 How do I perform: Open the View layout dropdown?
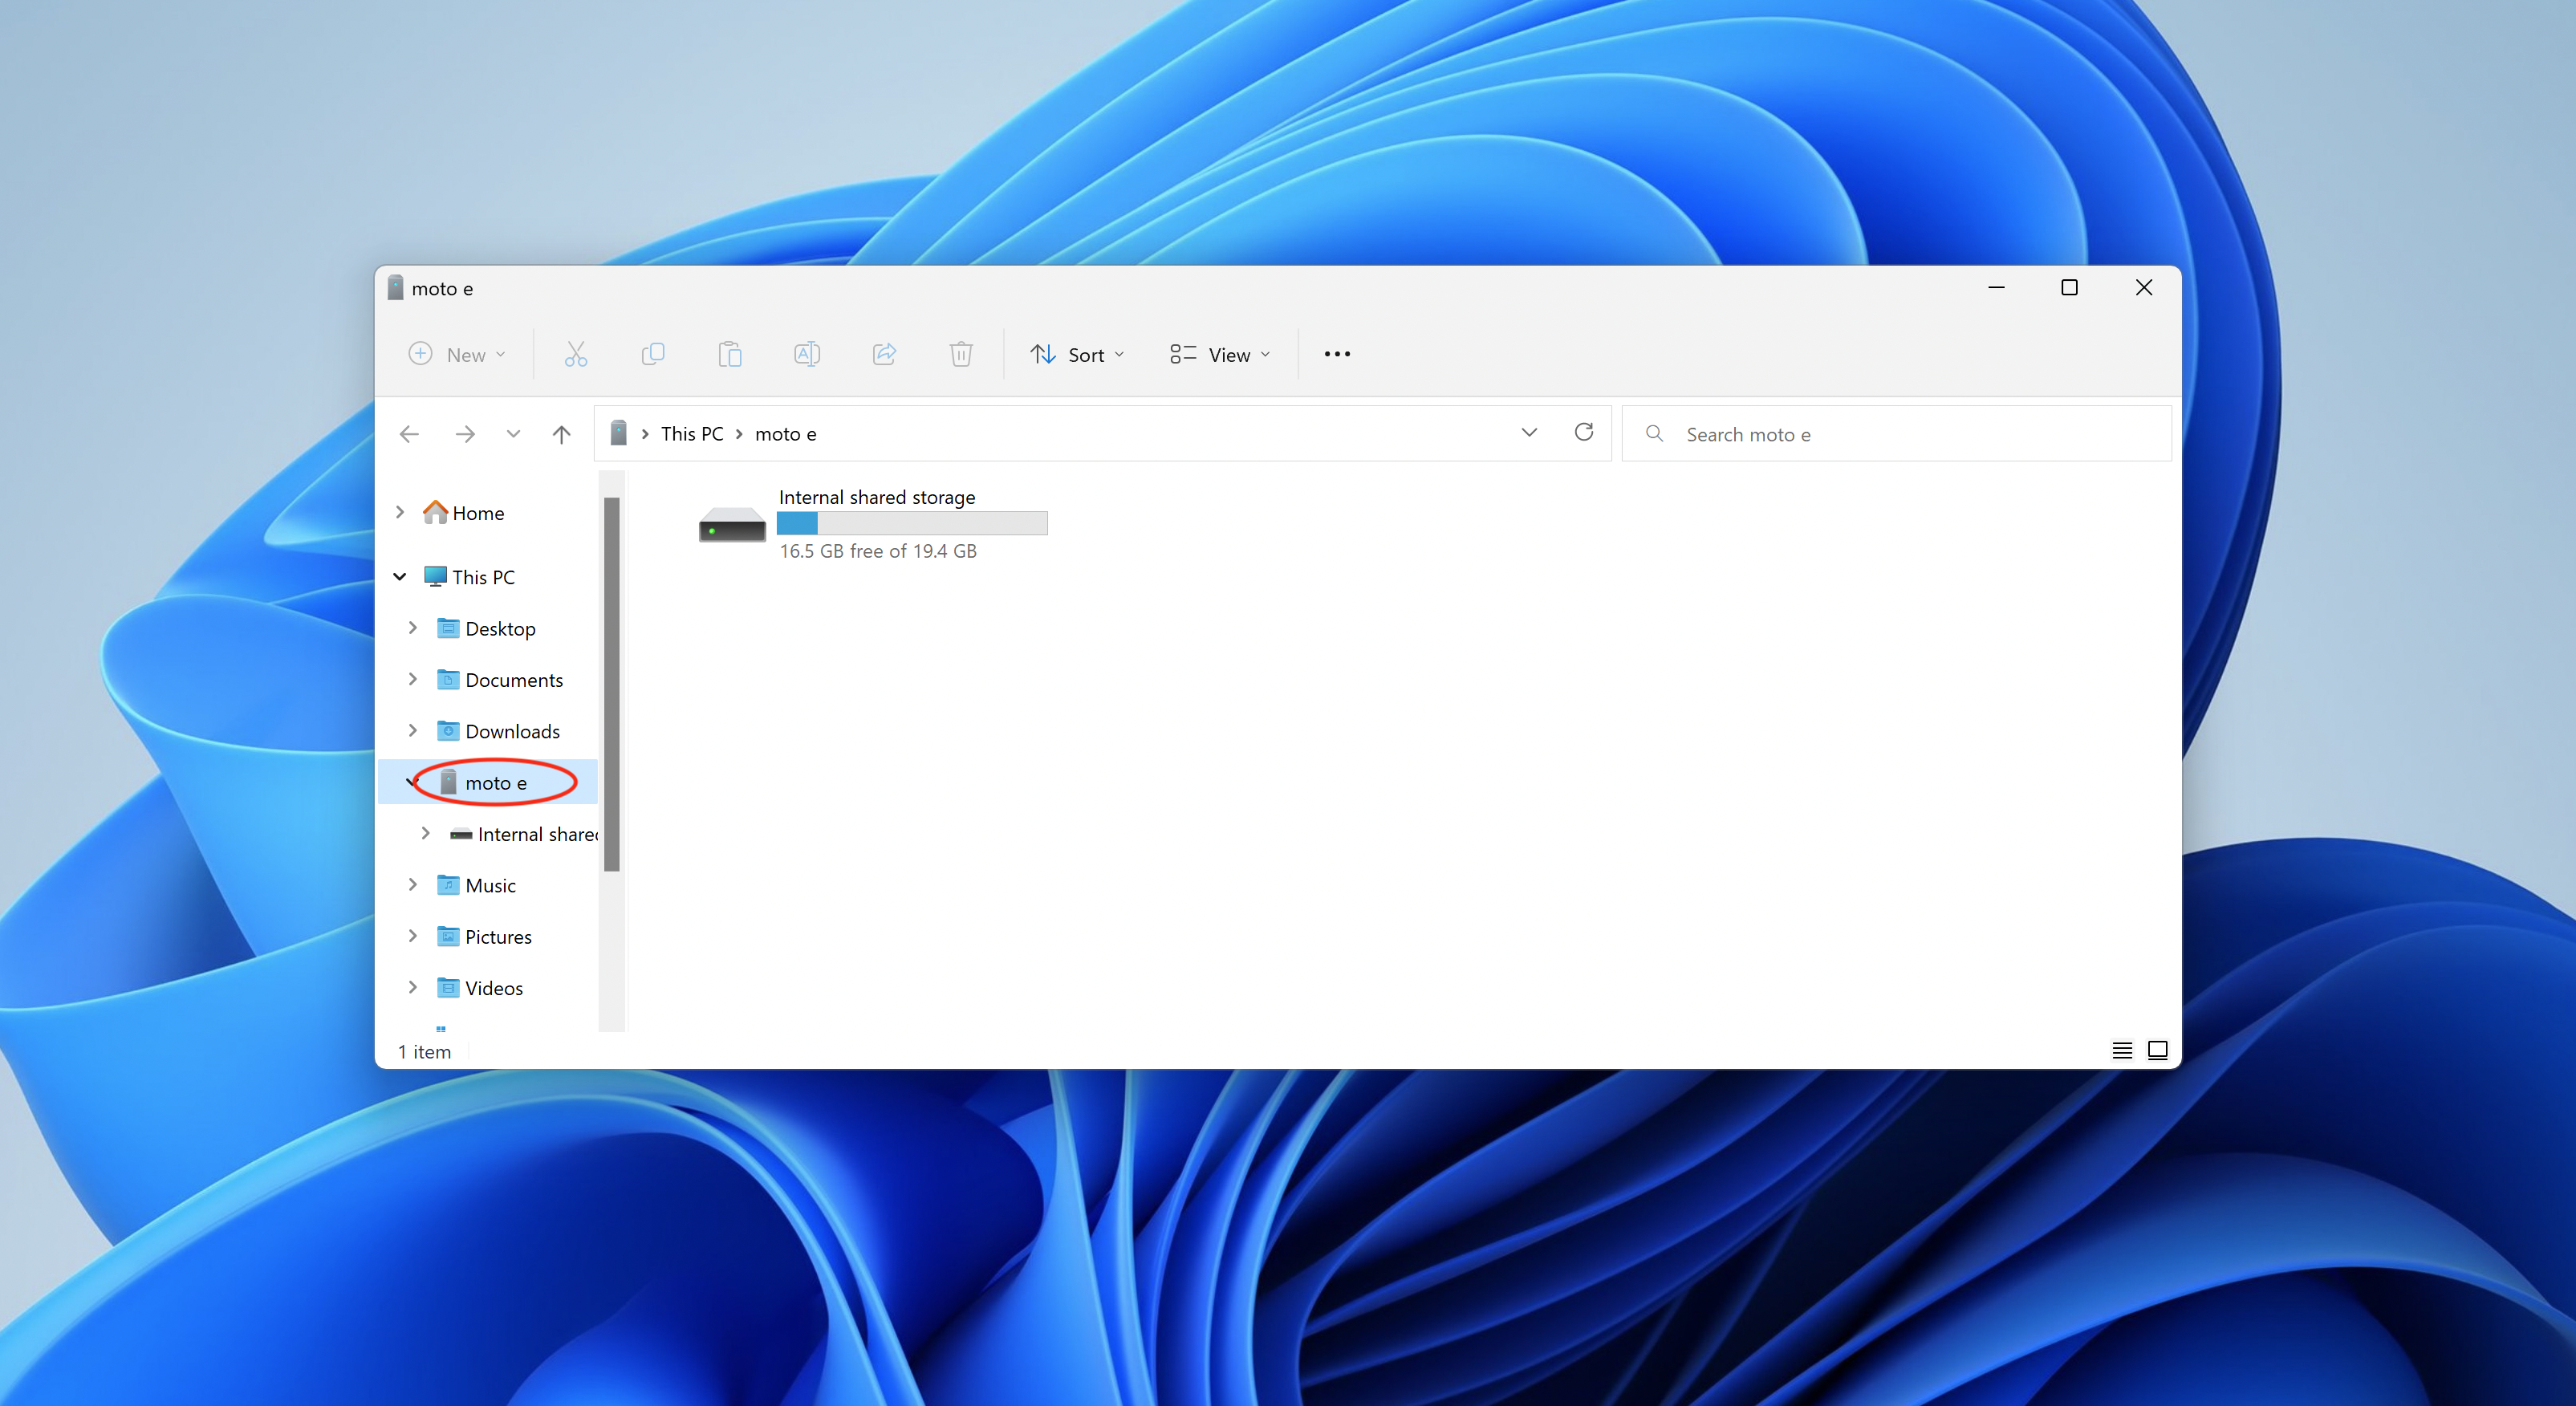click(1220, 354)
